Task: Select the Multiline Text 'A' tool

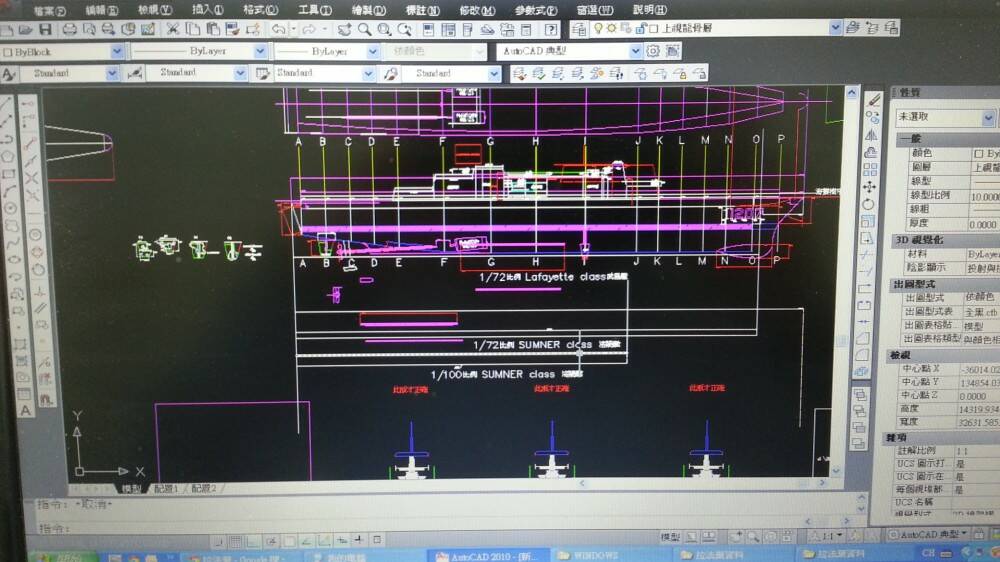Action: point(26,409)
